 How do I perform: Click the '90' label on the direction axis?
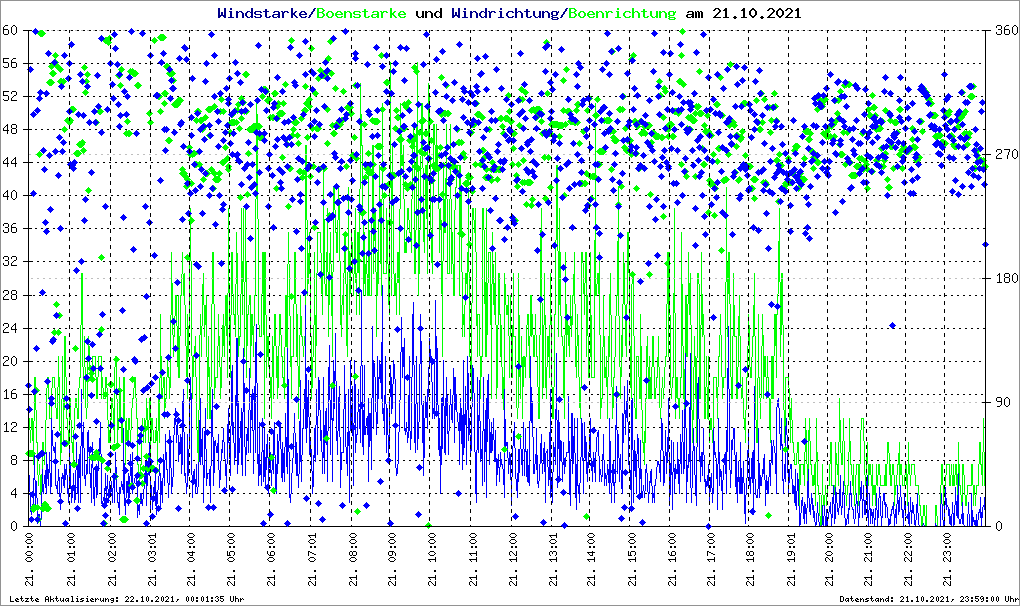pos(1002,402)
